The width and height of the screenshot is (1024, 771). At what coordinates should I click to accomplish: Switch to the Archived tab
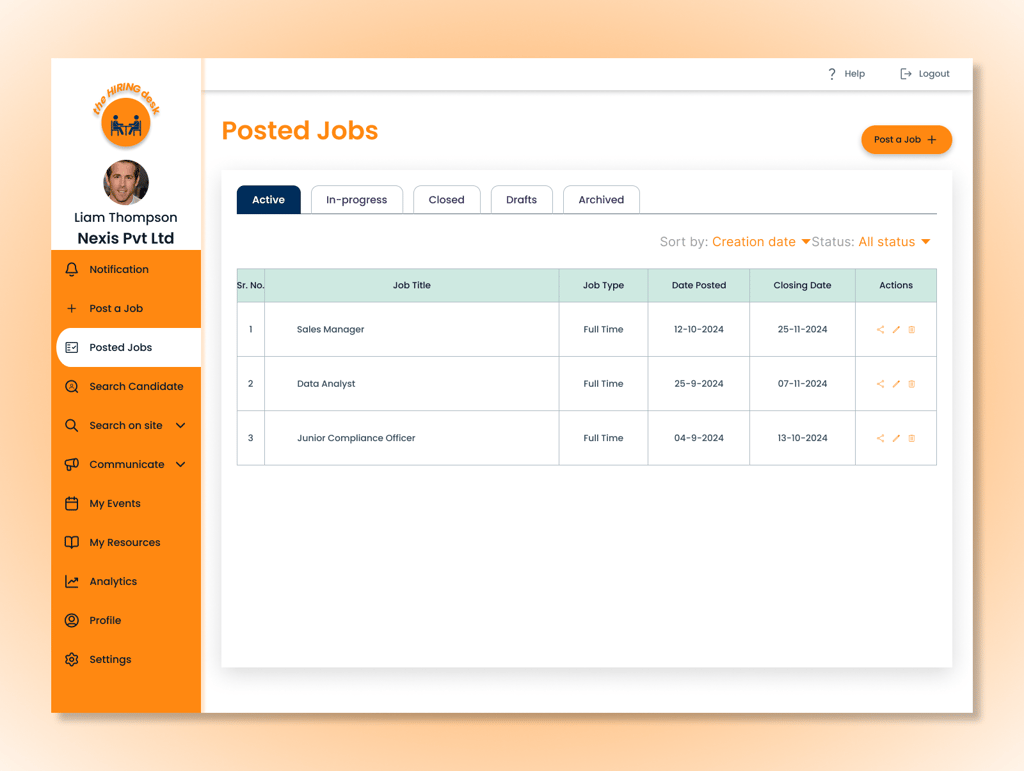point(601,200)
